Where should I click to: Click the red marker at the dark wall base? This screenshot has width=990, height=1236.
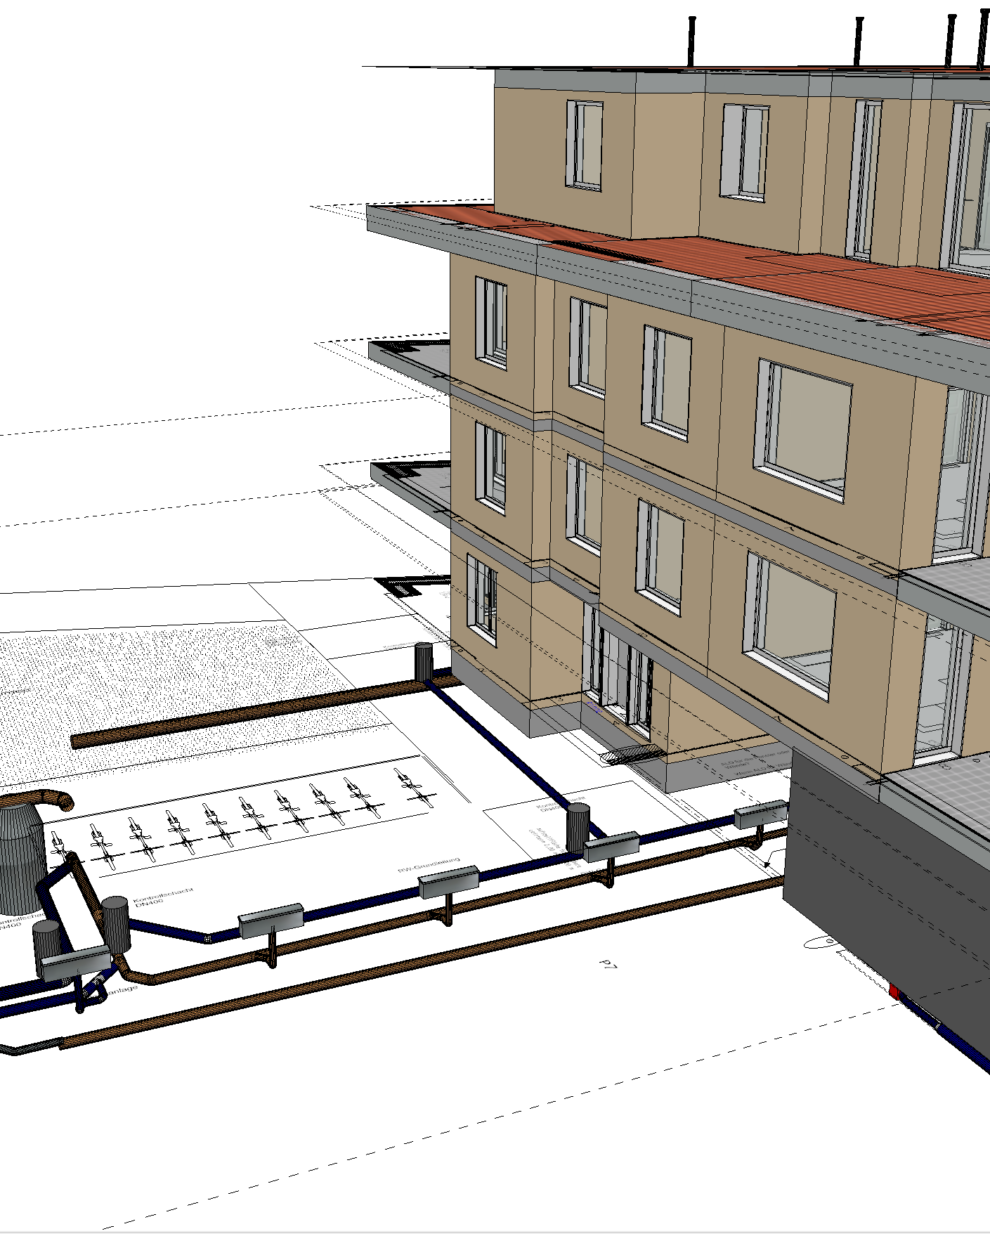(895, 992)
